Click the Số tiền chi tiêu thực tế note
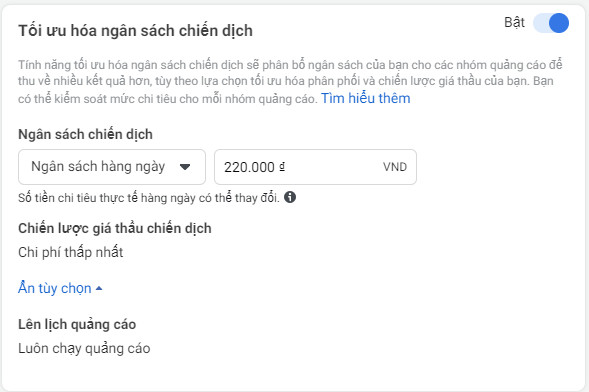 149,198
